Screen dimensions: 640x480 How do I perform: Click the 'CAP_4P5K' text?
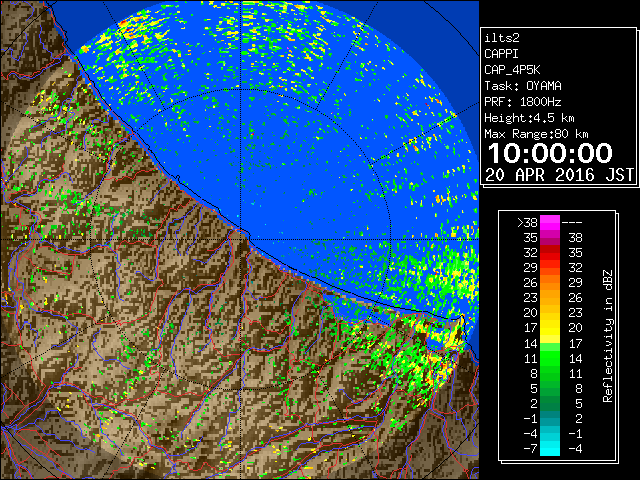click(x=512, y=70)
